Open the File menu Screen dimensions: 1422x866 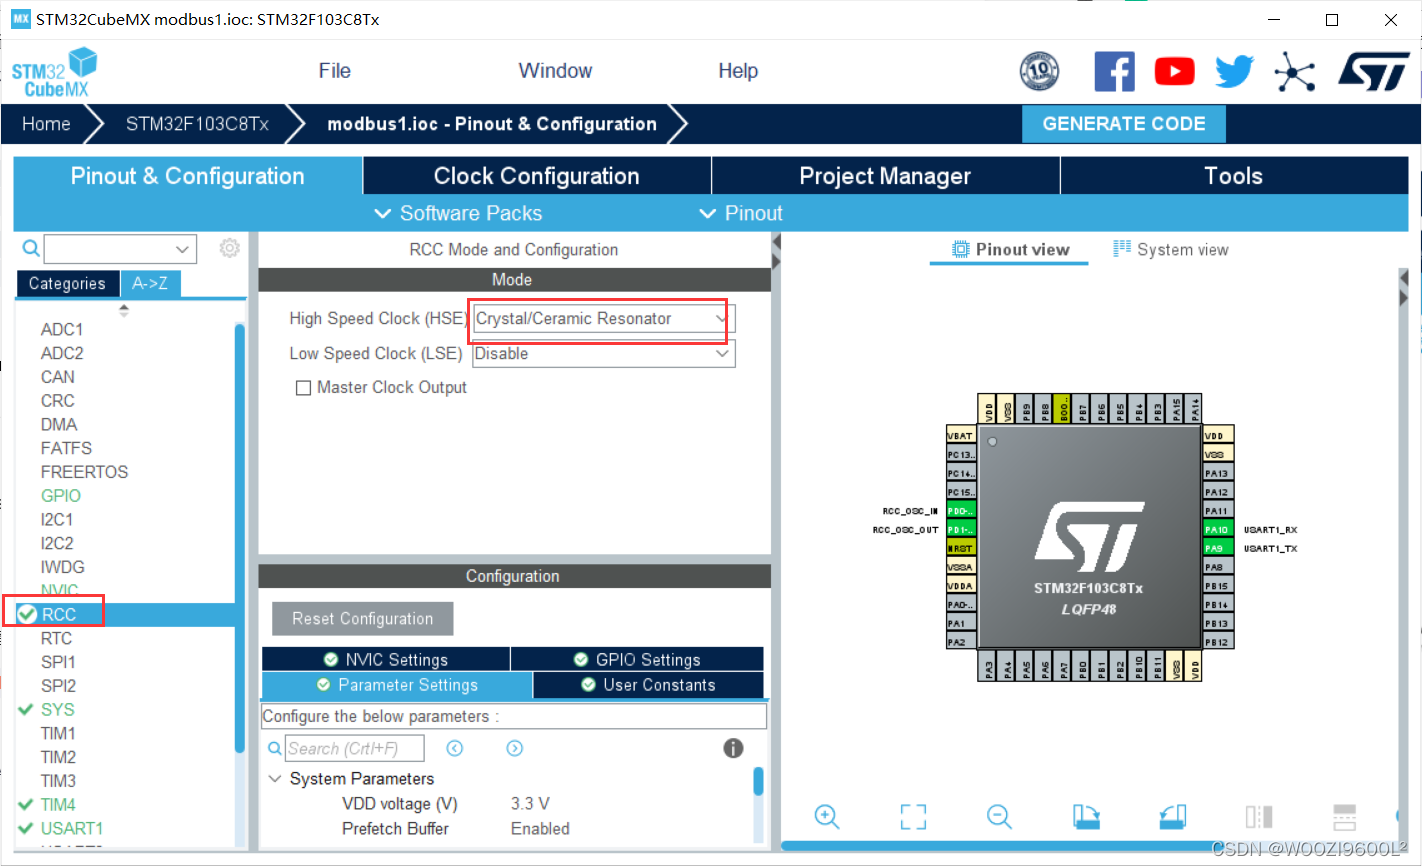[335, 71]
